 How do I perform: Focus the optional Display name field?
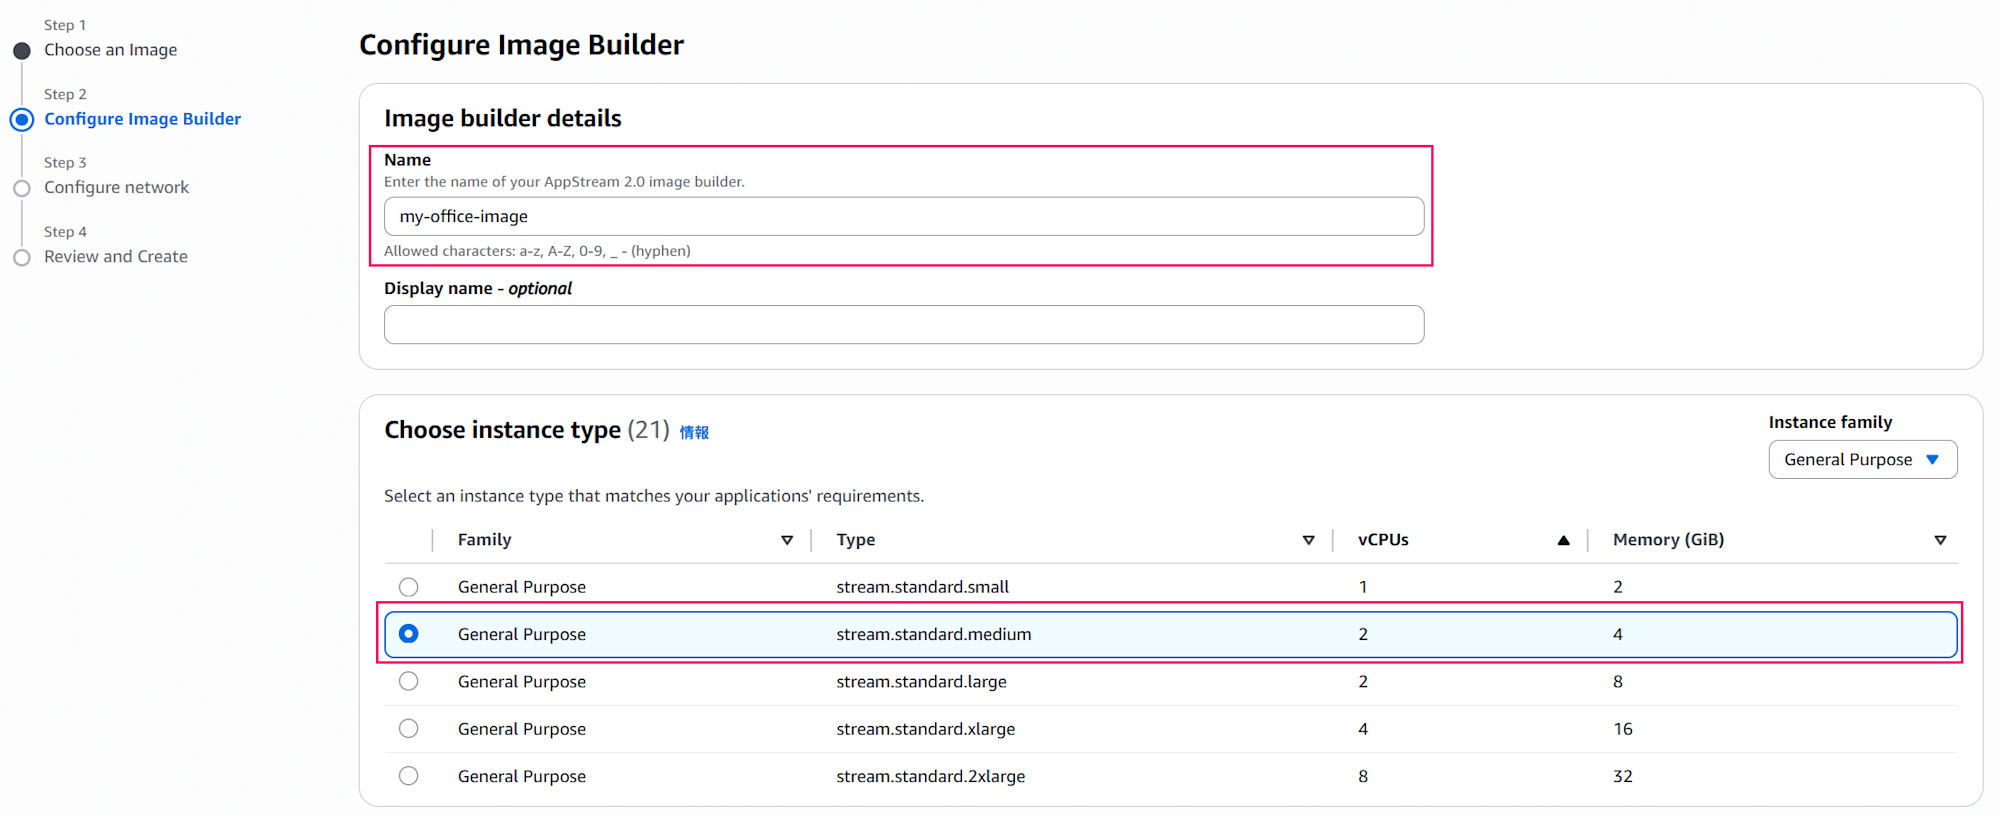pyautogui.click(x=903, y=325)
